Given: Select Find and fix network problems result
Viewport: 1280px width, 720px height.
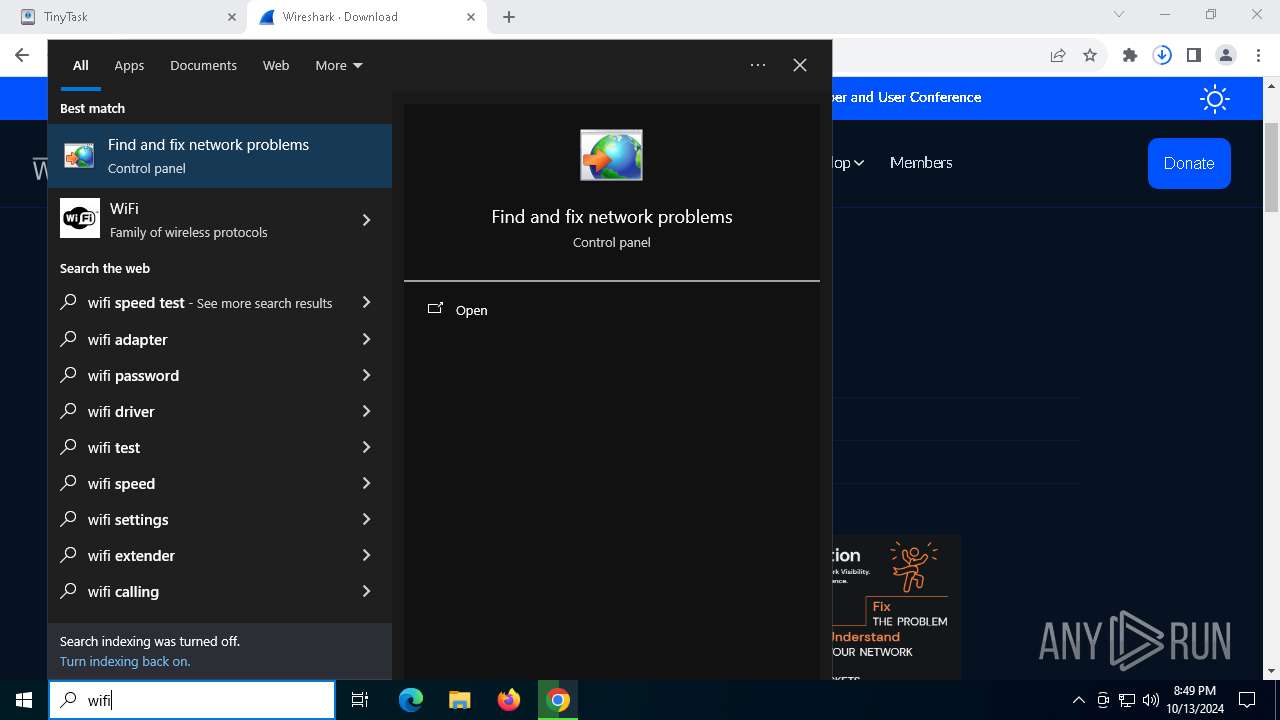Looking at the screenshot, I should 220,156.
